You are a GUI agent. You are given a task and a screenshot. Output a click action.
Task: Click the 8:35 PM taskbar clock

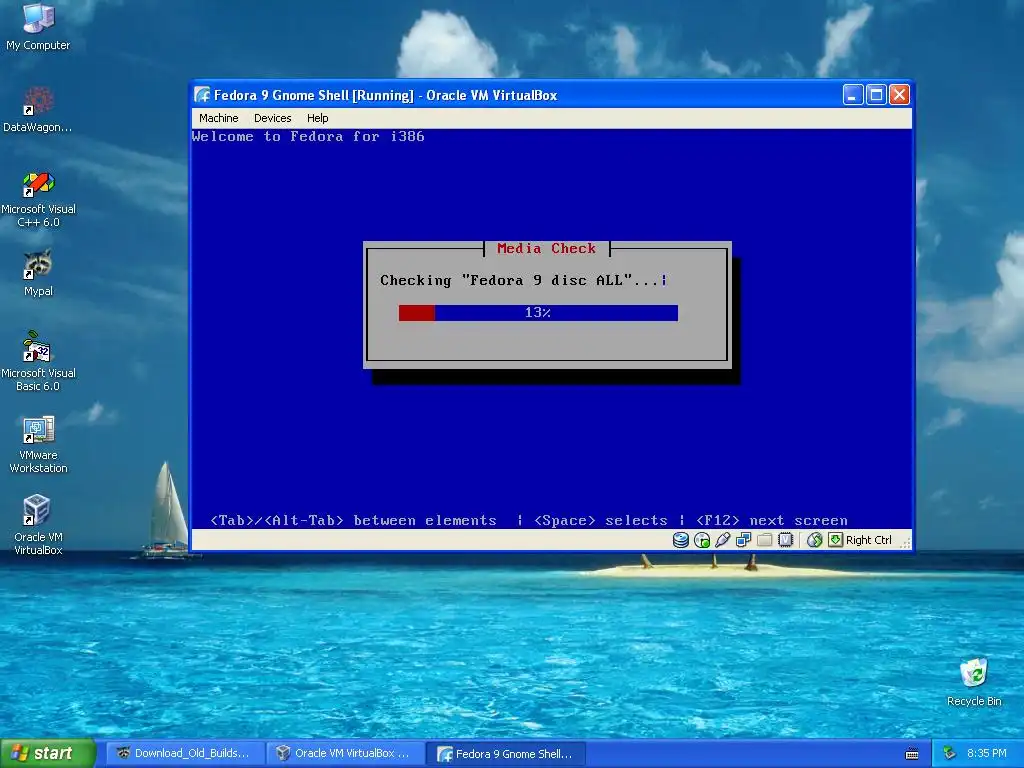pyautogui.click(x=986, y=754)
